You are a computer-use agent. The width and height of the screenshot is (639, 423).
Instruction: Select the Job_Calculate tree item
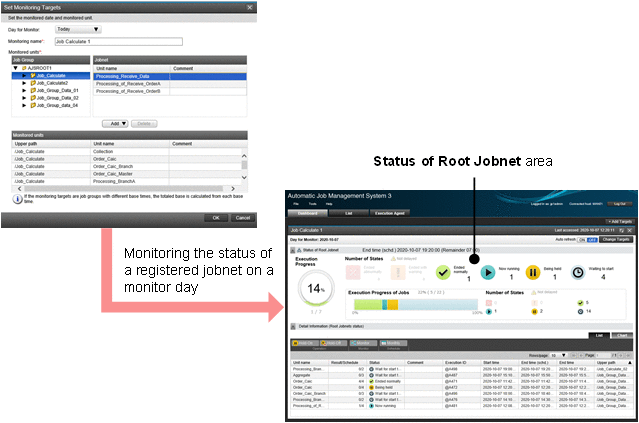pos(51,76)
